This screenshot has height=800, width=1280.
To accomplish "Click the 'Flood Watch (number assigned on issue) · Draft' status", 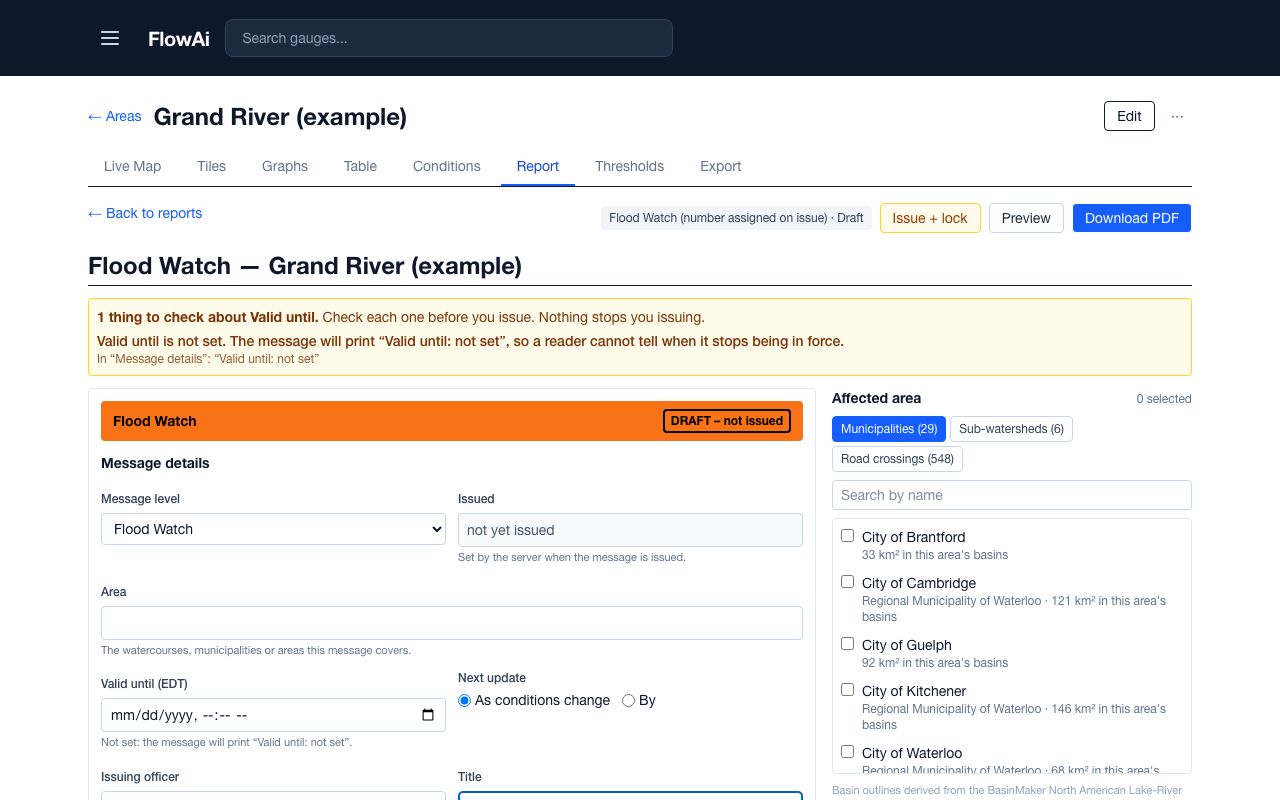I will coord(736,218).
